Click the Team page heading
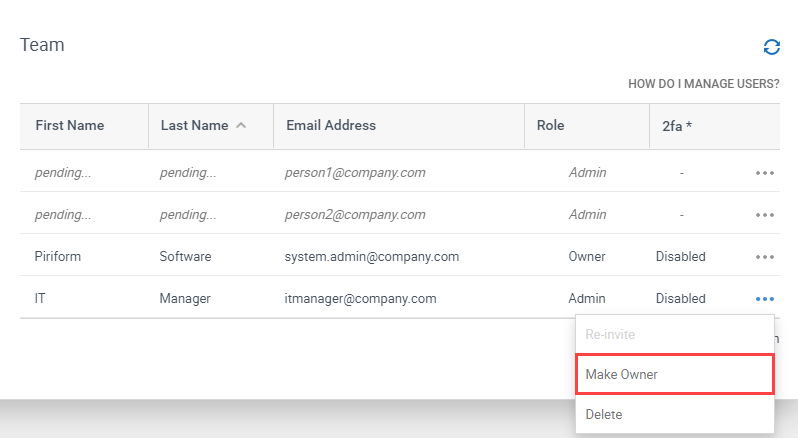This screenshot has width=798, height=440. pyautogui.click(x=42, y=45)
